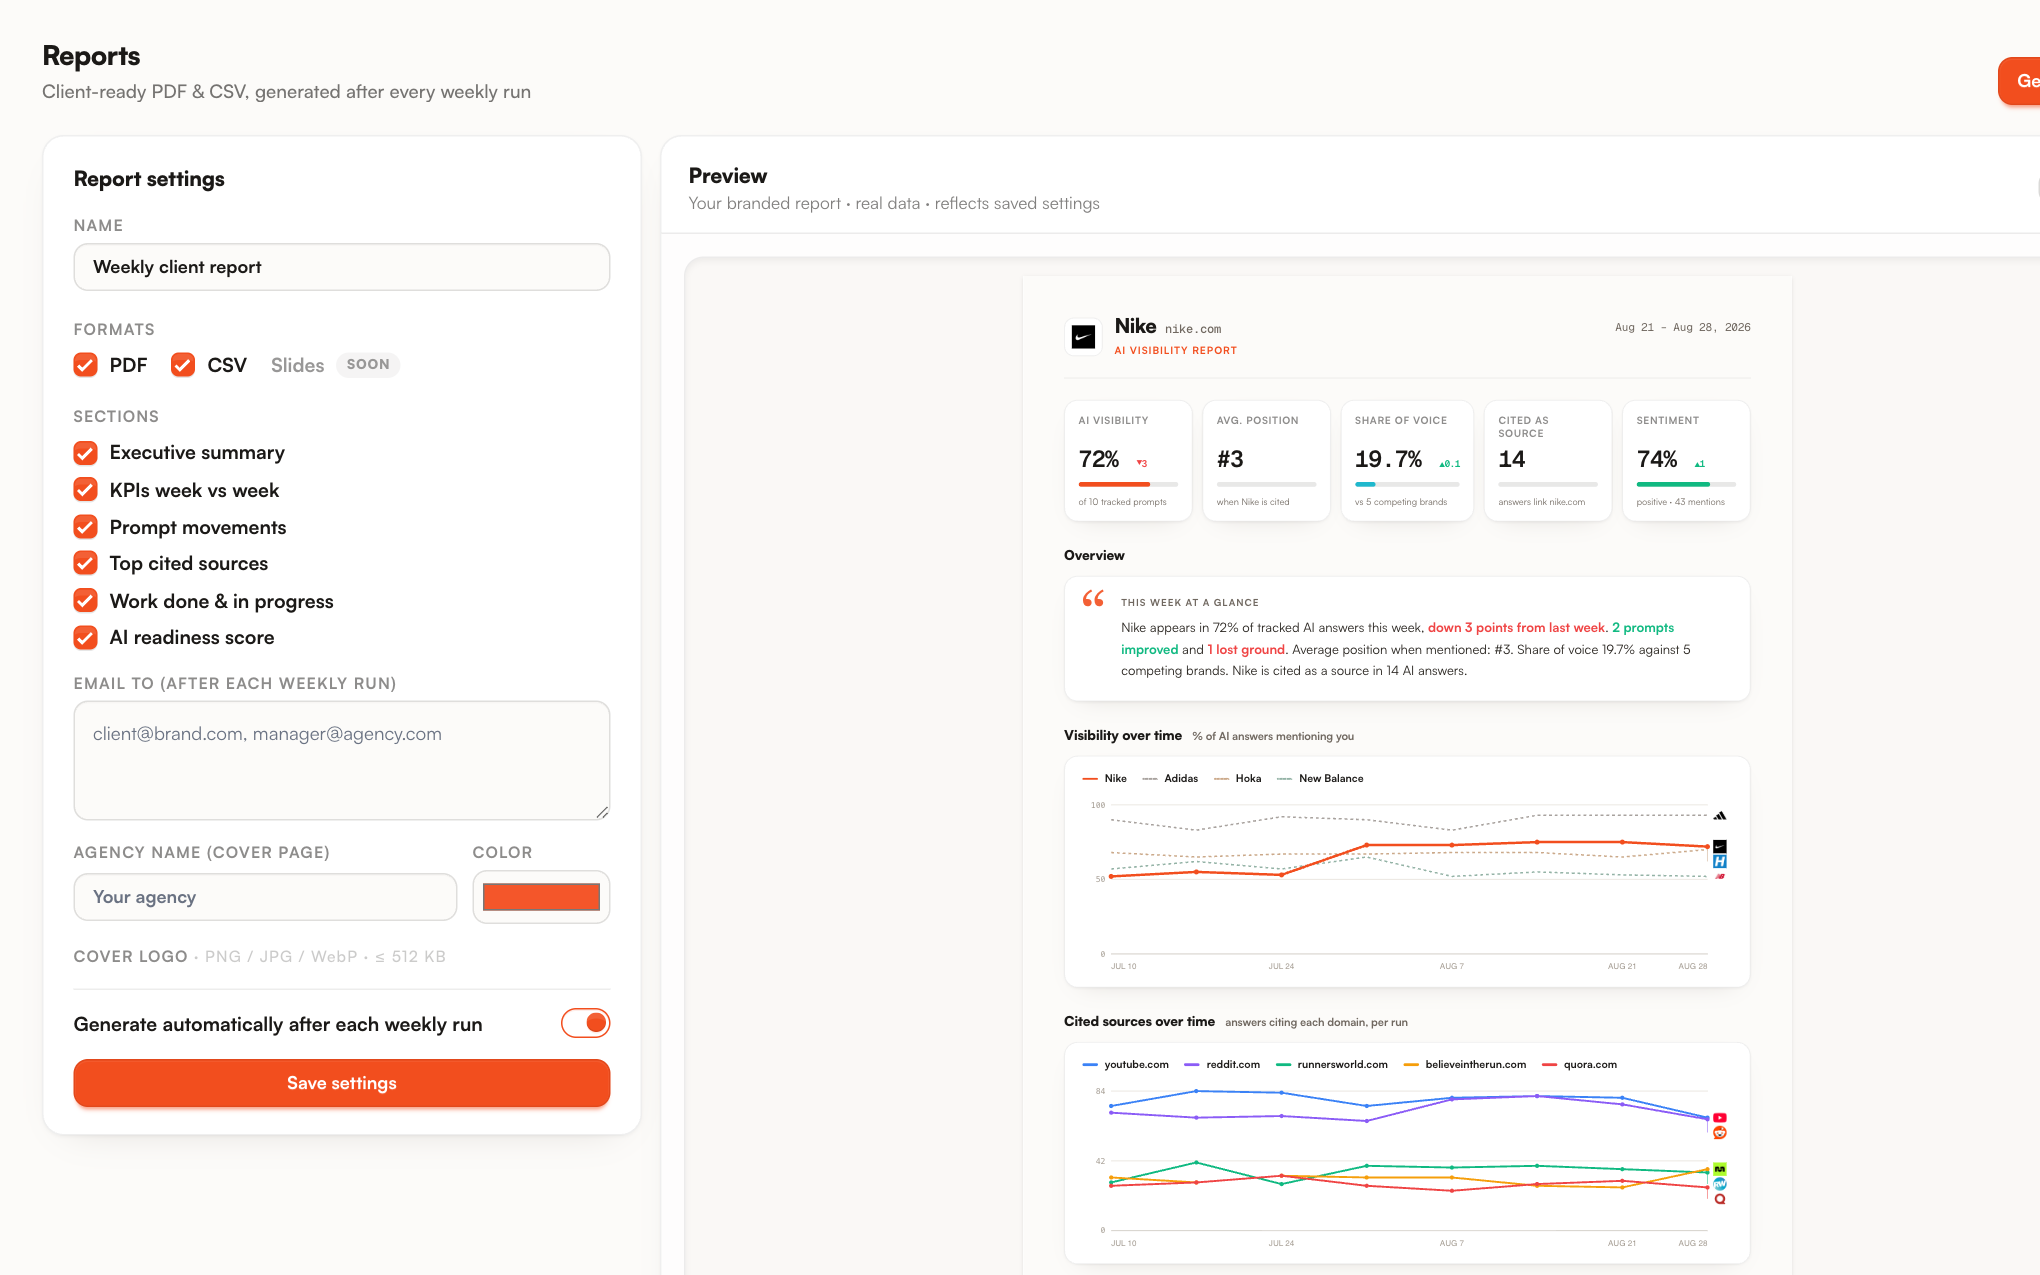Click the Share of Voice 19.7% card
The width and height of the screenshot is (2040, 1275).
pyautogui.click(x=1407, y=461)
